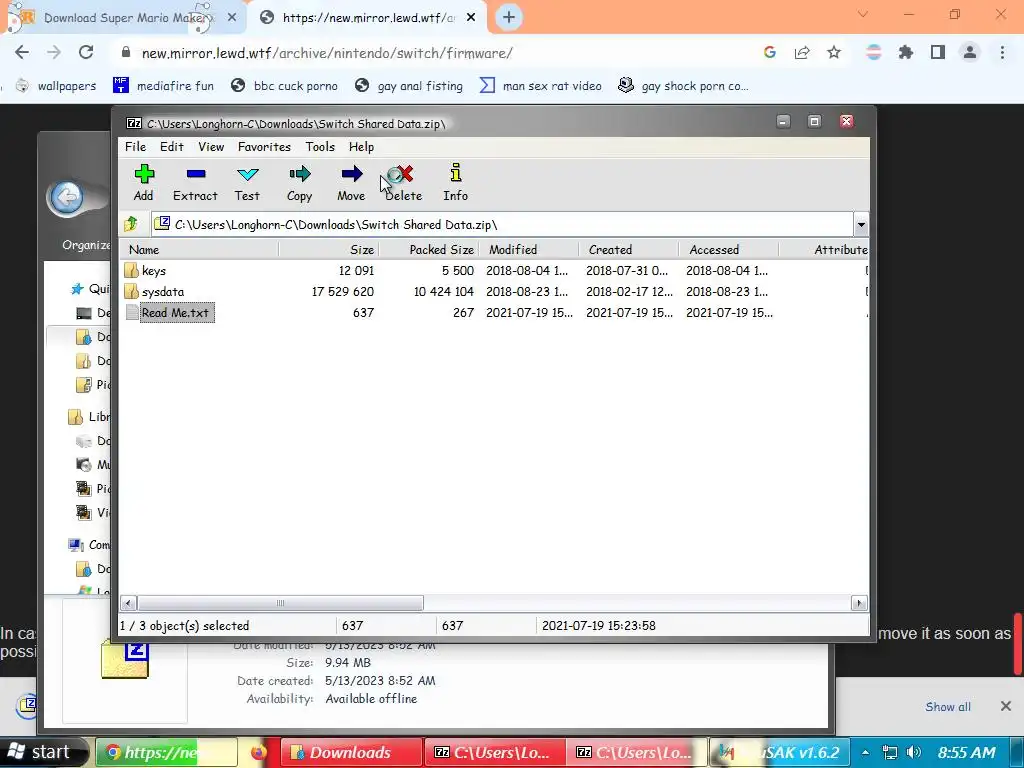Click the left scroll arrow in 7-Zip
Screen dimensions: 1024x768
point(129,603)
